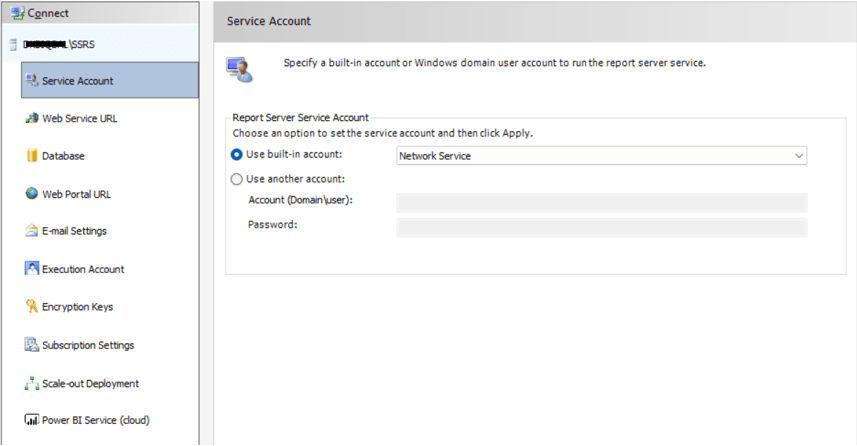Click the Web Service URL icon
This screenshot has height=446, width=857.
pyautogui.click(x=32, y=118)
